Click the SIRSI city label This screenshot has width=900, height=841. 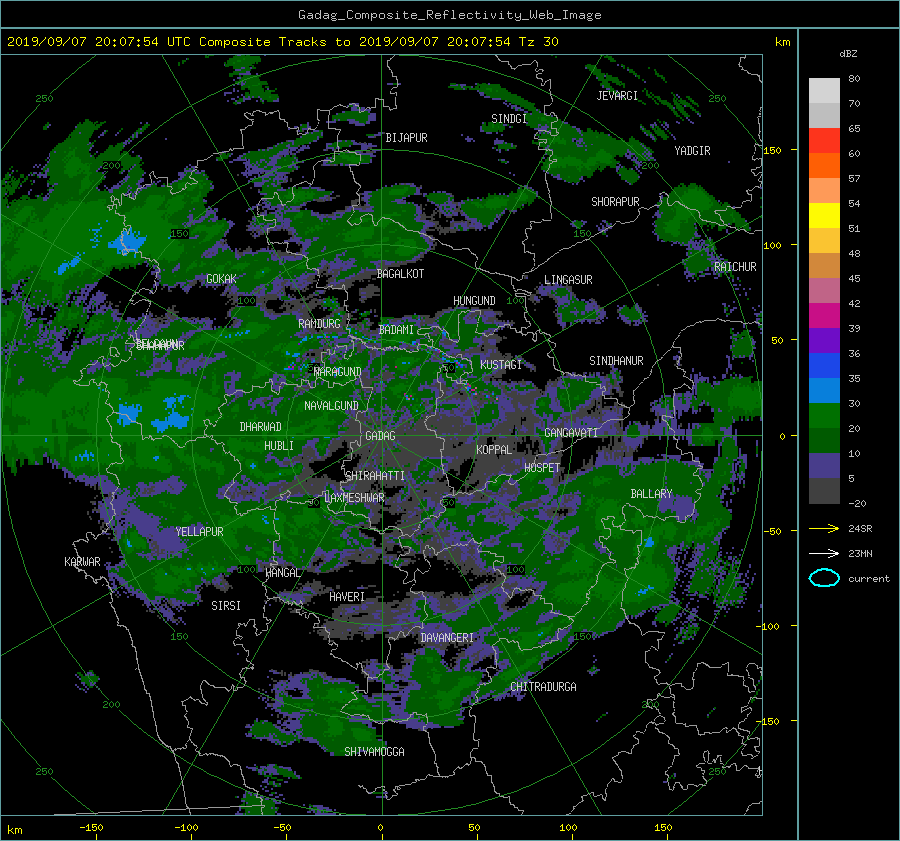pos(226,606)
